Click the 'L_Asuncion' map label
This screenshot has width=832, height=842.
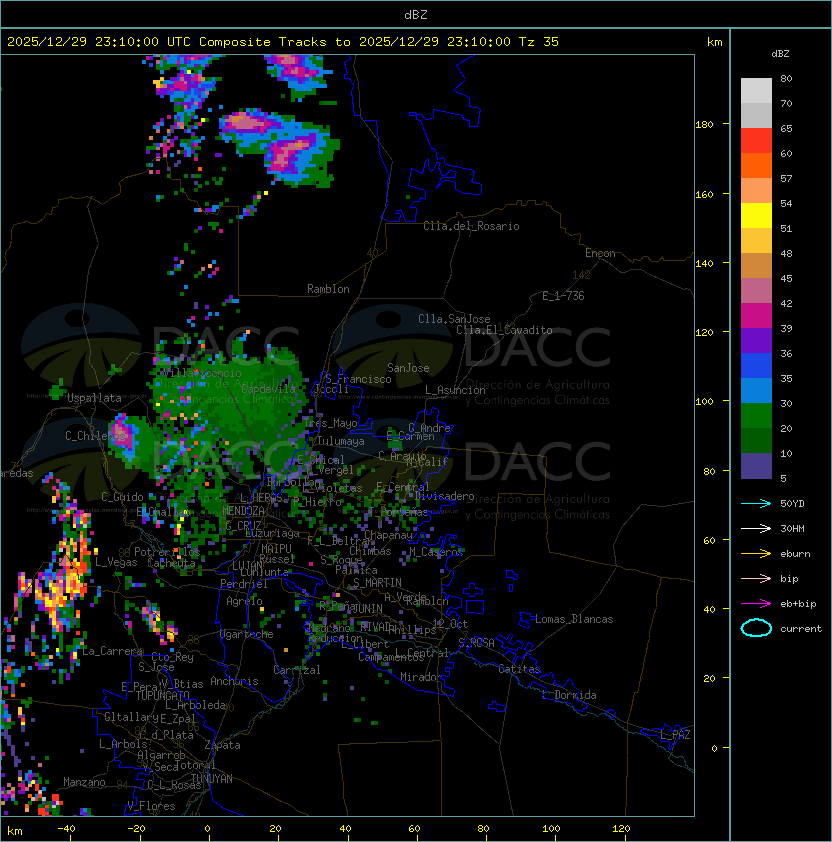455,390
